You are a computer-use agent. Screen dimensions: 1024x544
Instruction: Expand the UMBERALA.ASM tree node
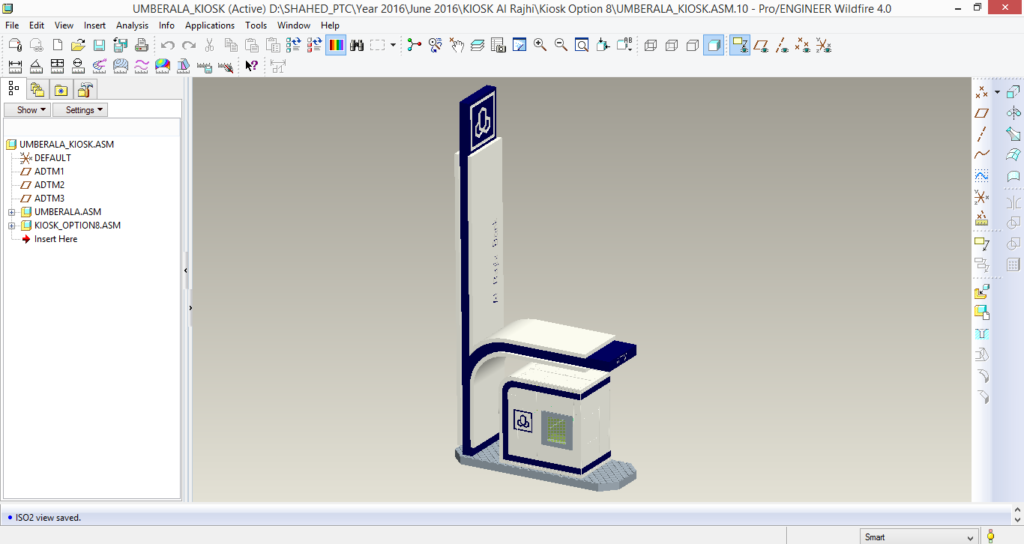coord(11,212)
